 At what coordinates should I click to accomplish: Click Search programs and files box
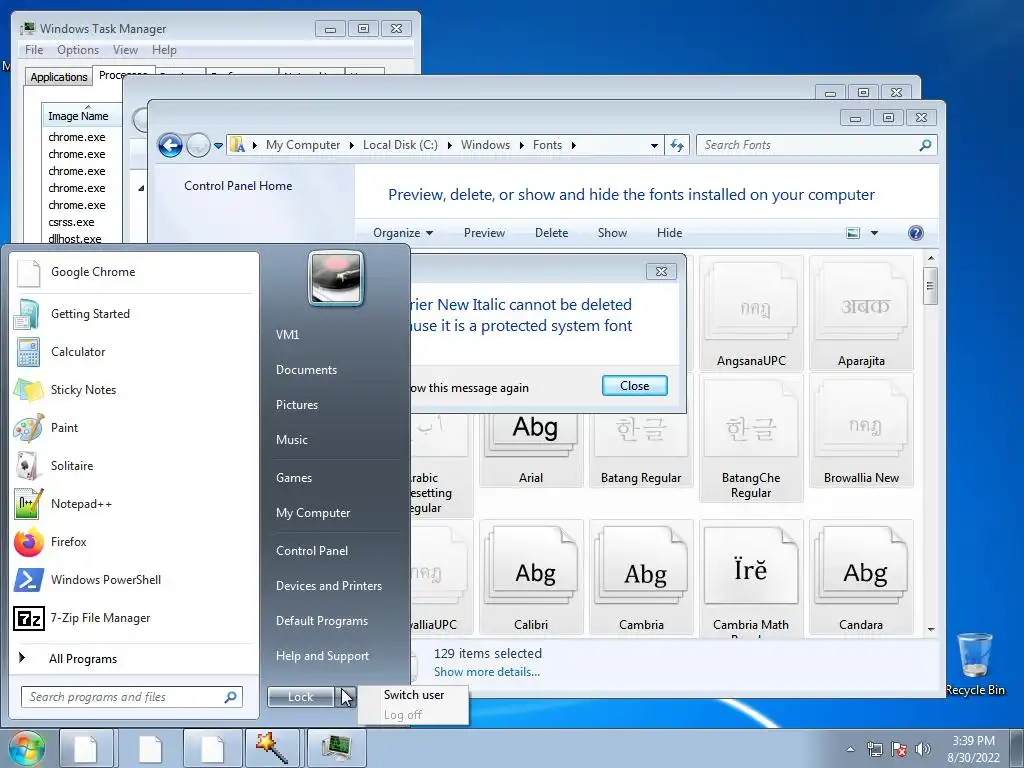pyautogui.click(x=132, y=697)
